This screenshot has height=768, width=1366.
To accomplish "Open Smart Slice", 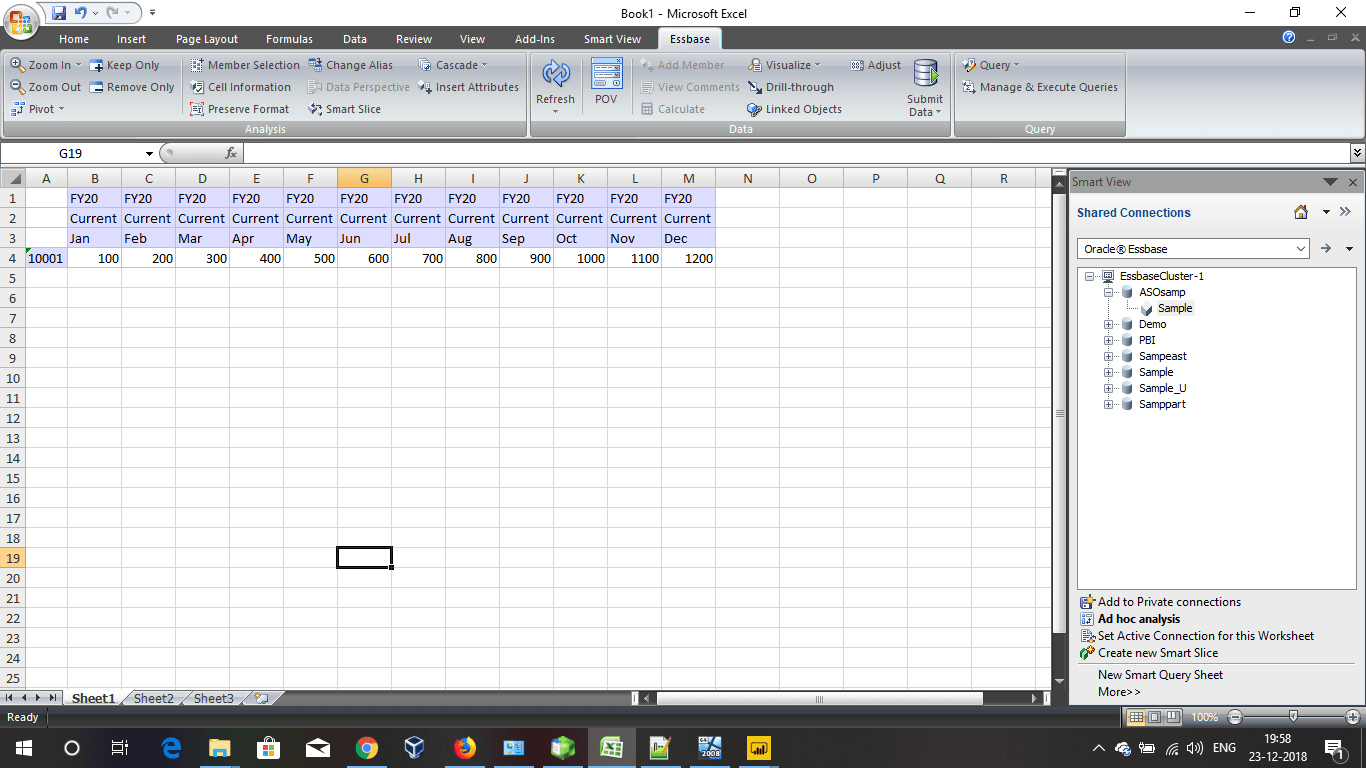I will tap(345, 109).
